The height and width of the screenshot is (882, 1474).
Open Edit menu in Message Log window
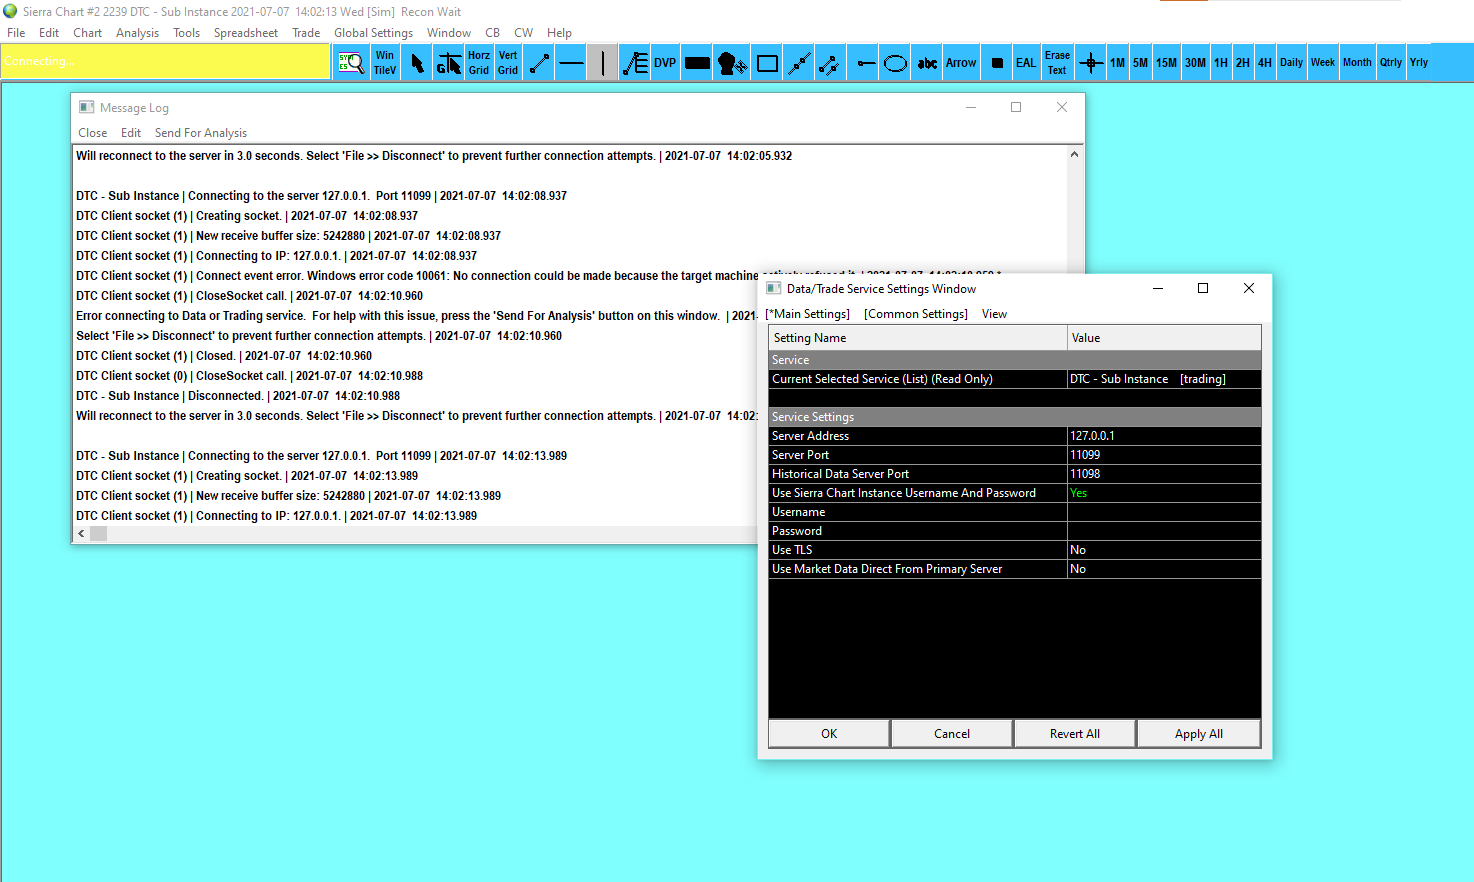click(x=131, y=133)
